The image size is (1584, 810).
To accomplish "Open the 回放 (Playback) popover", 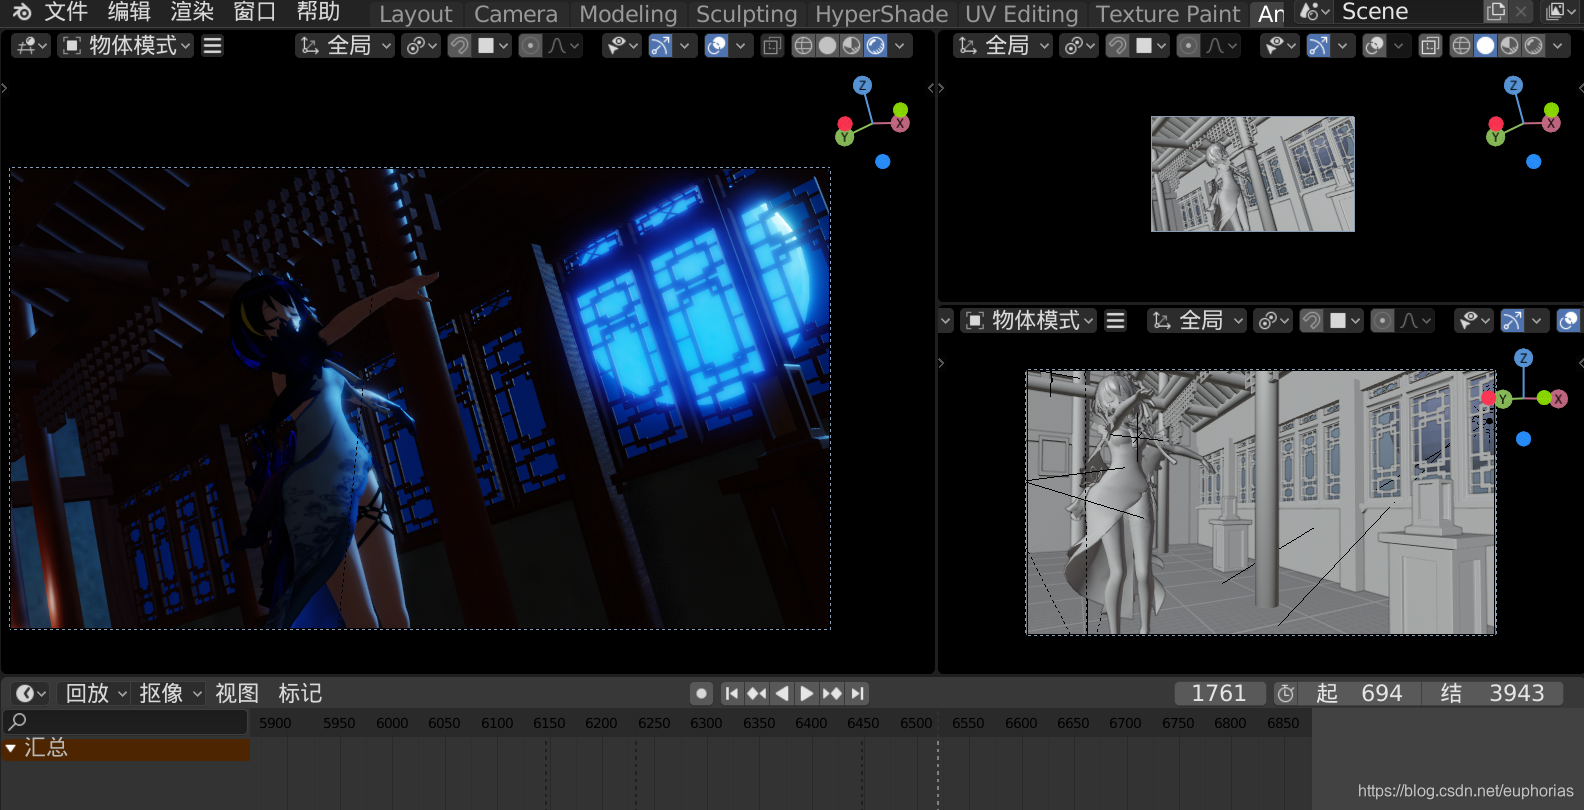I will (x=97, y=693).
